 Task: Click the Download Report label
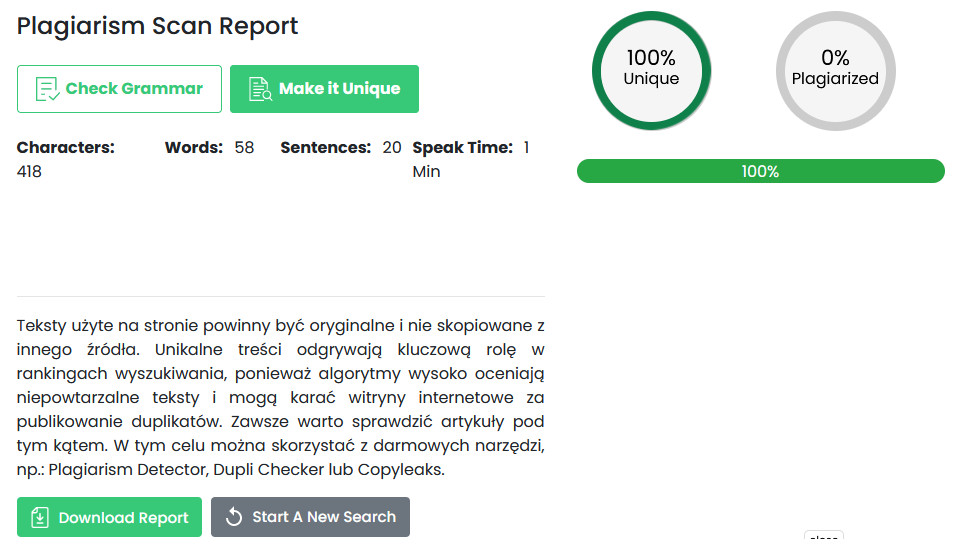pos(123,518)
